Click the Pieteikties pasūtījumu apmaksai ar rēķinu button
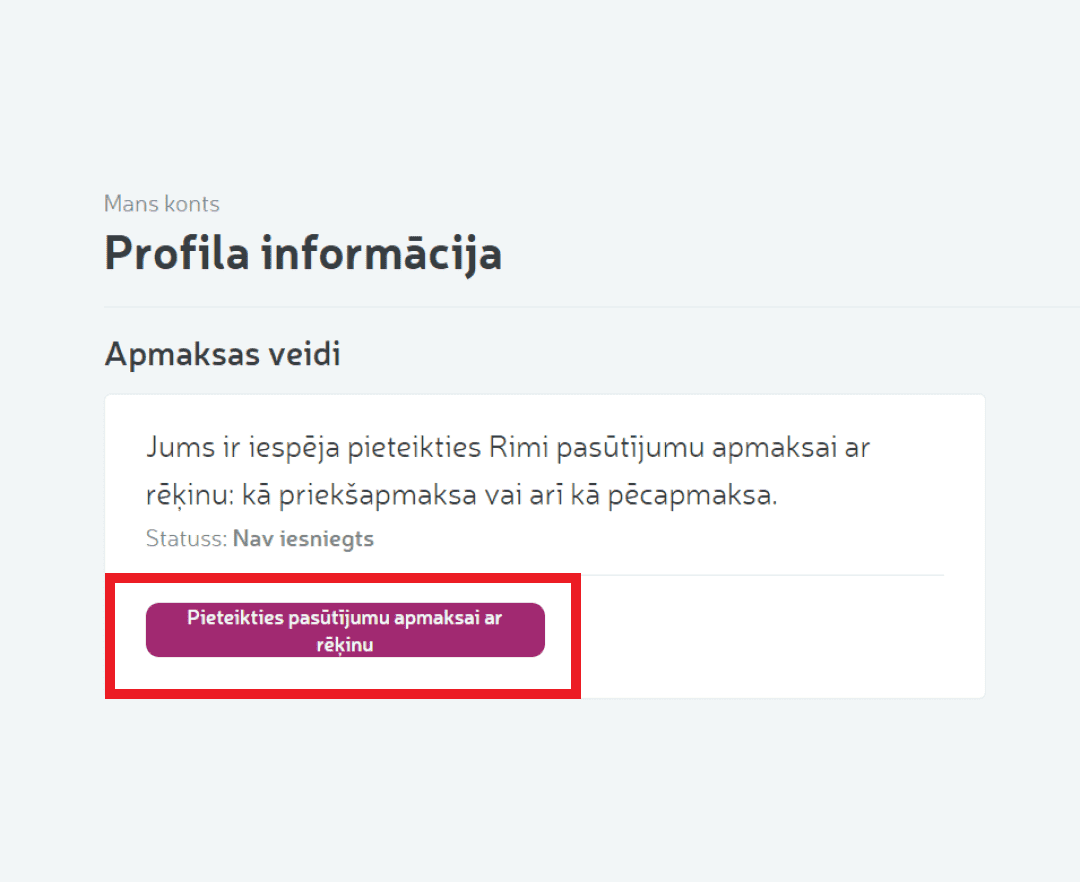 [x=345, y=630]
